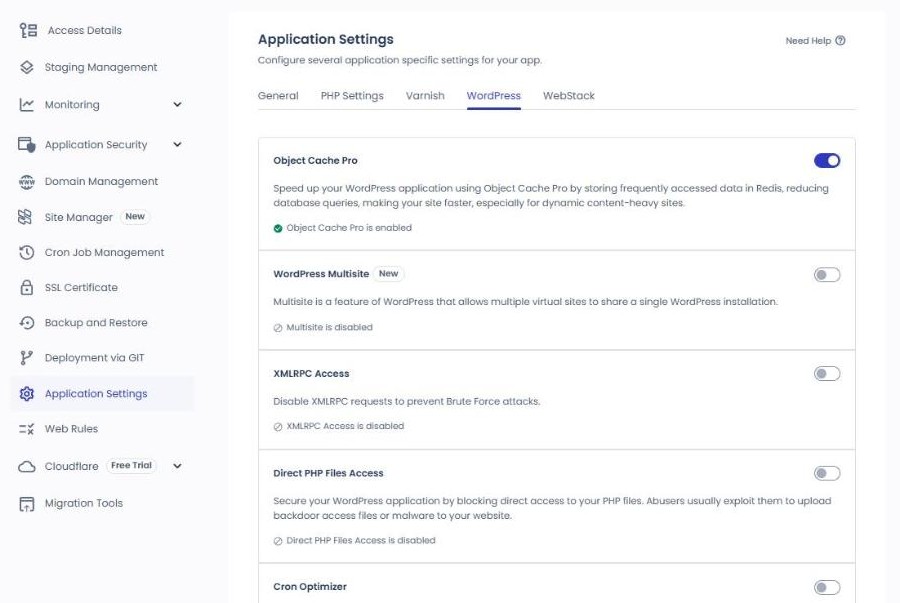Click the Cron Optimizer heading
Viewport: 900px width, 603px height.
tap(310, 587)
